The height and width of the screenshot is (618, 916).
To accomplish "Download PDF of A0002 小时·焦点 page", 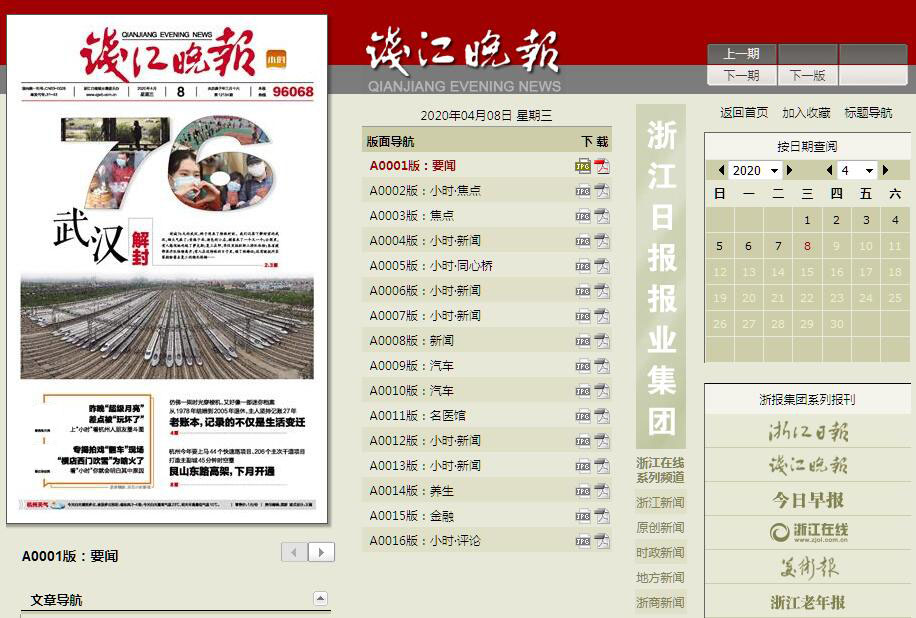I will click(x=602, y=191).
